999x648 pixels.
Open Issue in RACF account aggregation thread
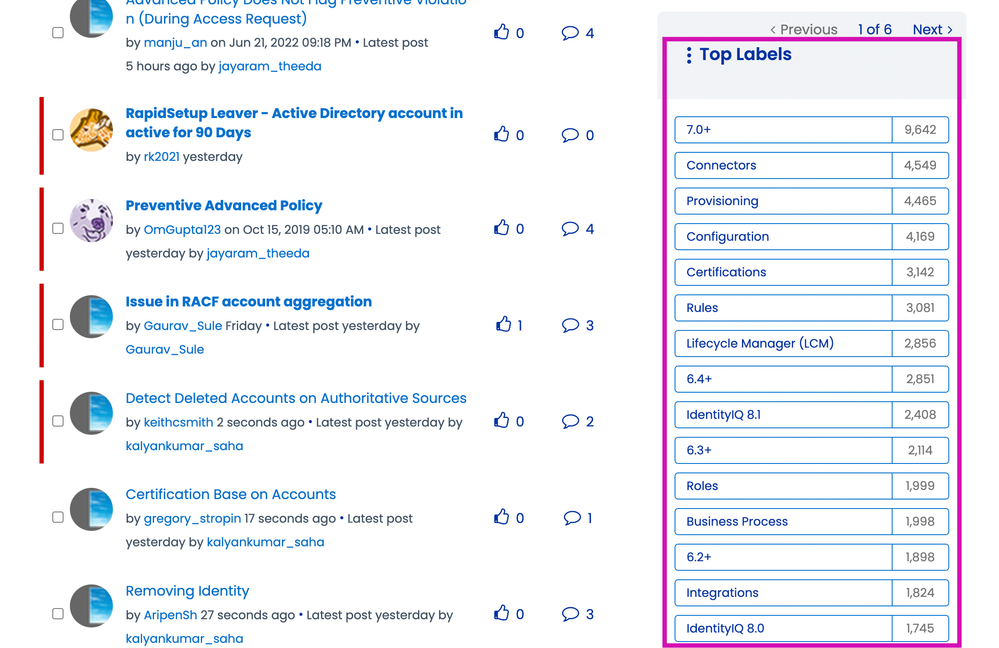point(248,301)
